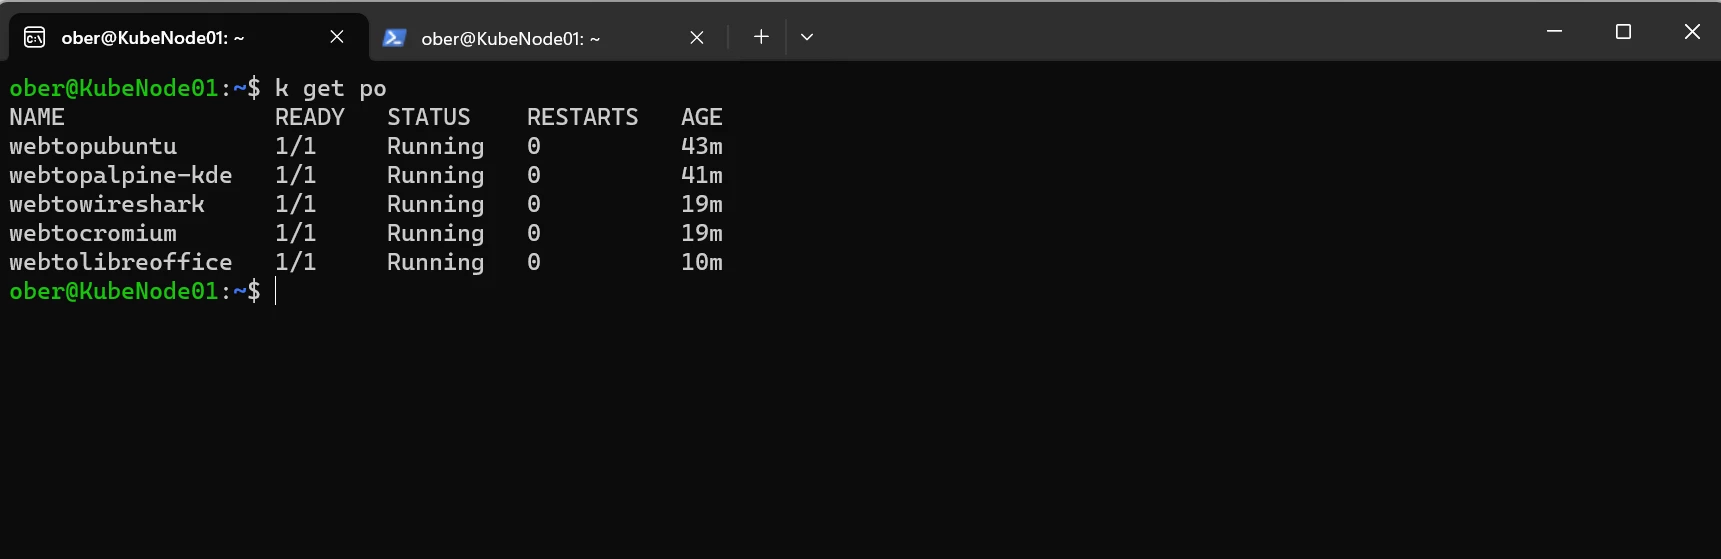
Task: Maximize the terminal window
Action: (1623, 31)
